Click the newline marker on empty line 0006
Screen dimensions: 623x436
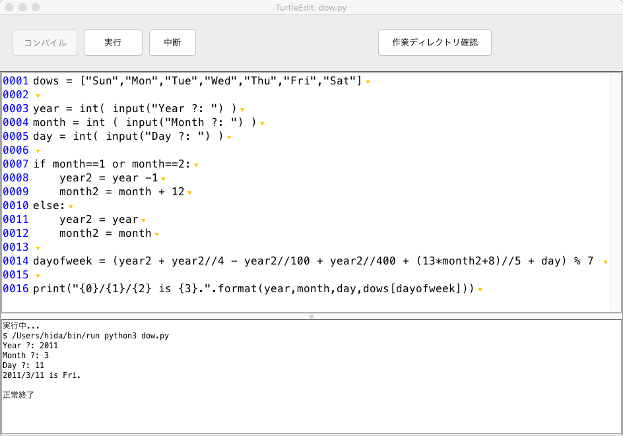[x=37, y=151]
